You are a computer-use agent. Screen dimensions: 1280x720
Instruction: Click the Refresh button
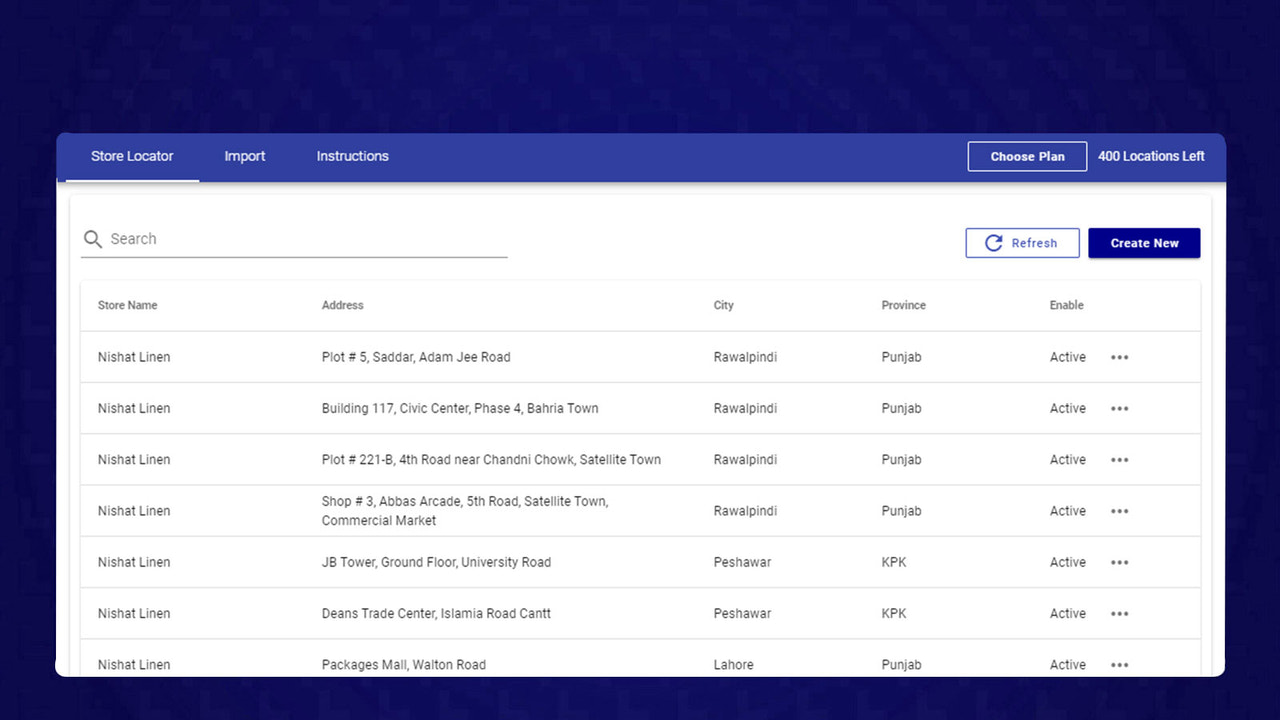tap(1022, 242)
